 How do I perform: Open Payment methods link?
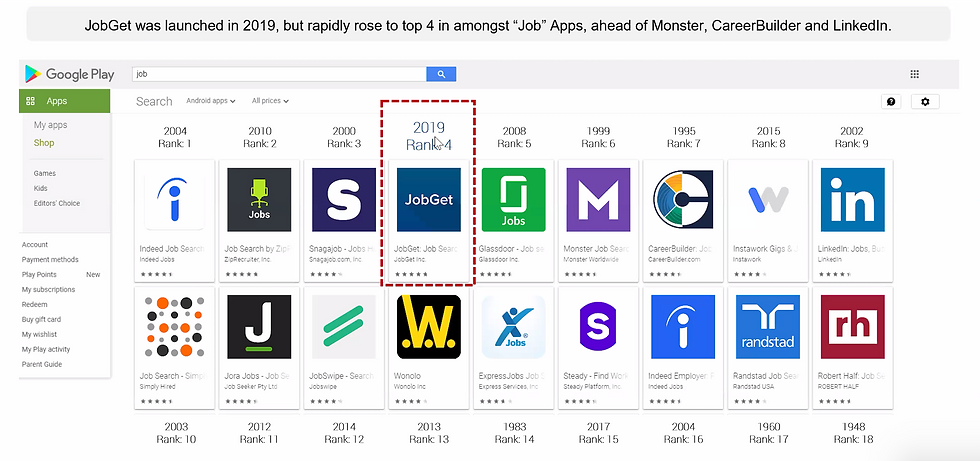pos(50,260)
